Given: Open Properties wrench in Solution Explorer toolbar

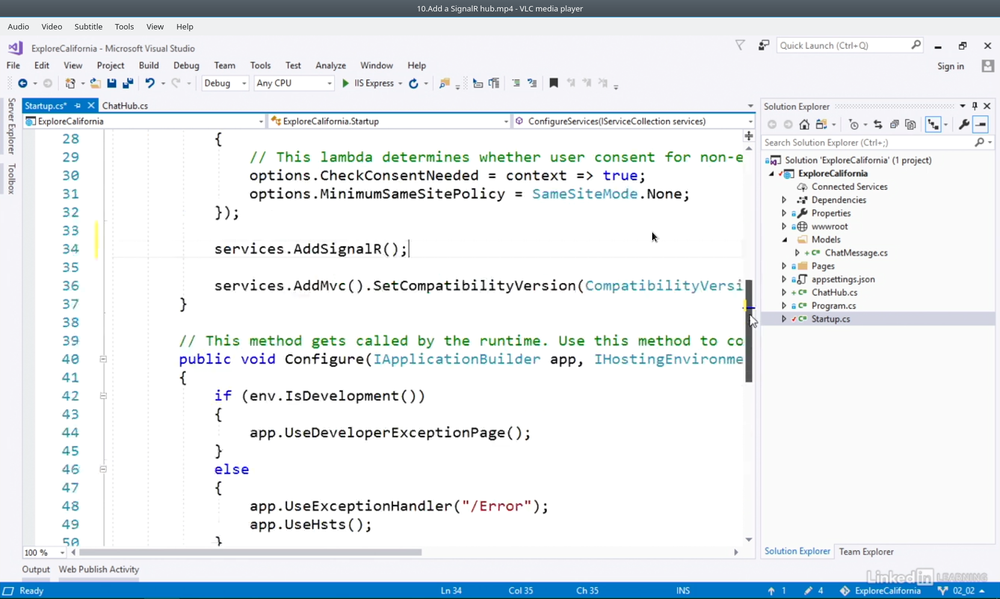Looking at the screenshot, I should [x=964, y=125].
